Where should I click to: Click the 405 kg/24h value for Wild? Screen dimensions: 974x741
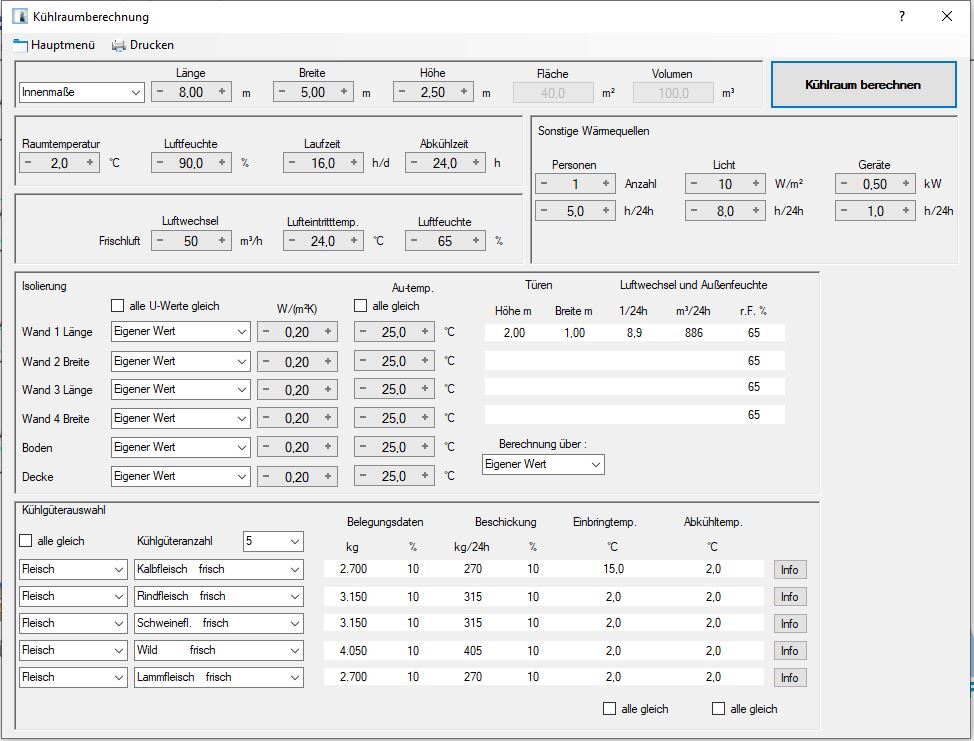click(473, 650)
